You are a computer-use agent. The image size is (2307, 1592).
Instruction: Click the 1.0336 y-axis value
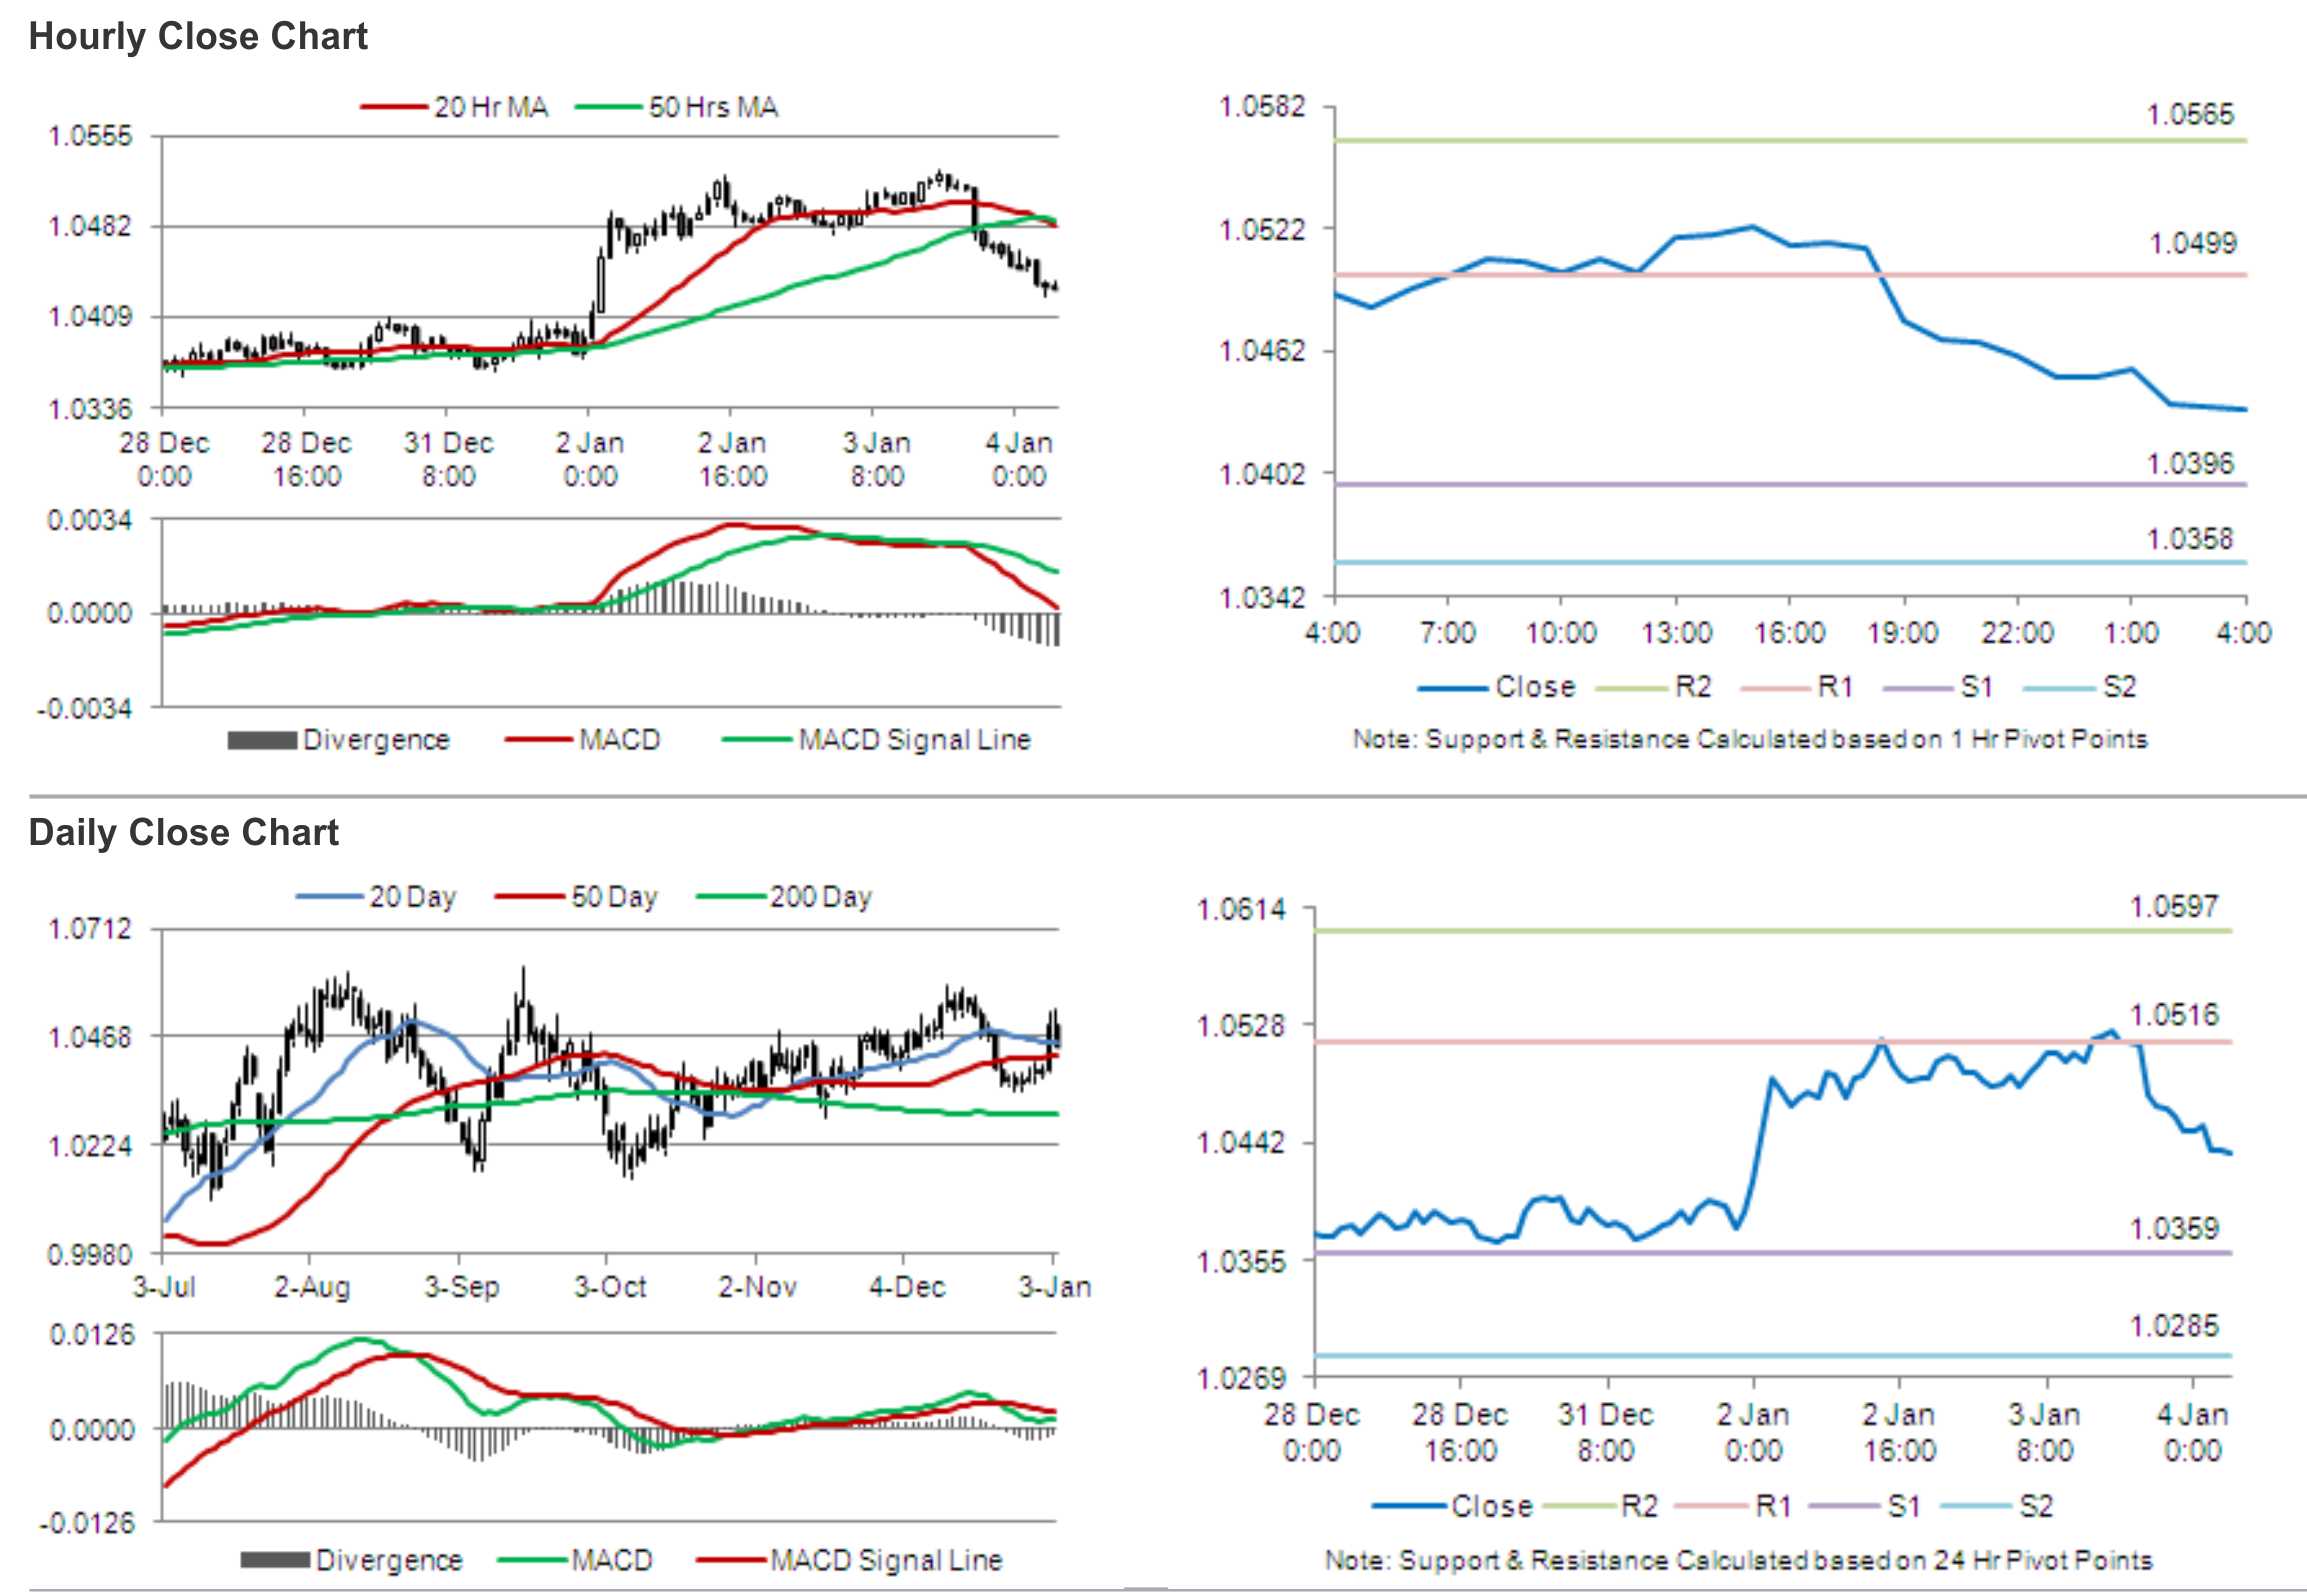[x=90, y=409]
